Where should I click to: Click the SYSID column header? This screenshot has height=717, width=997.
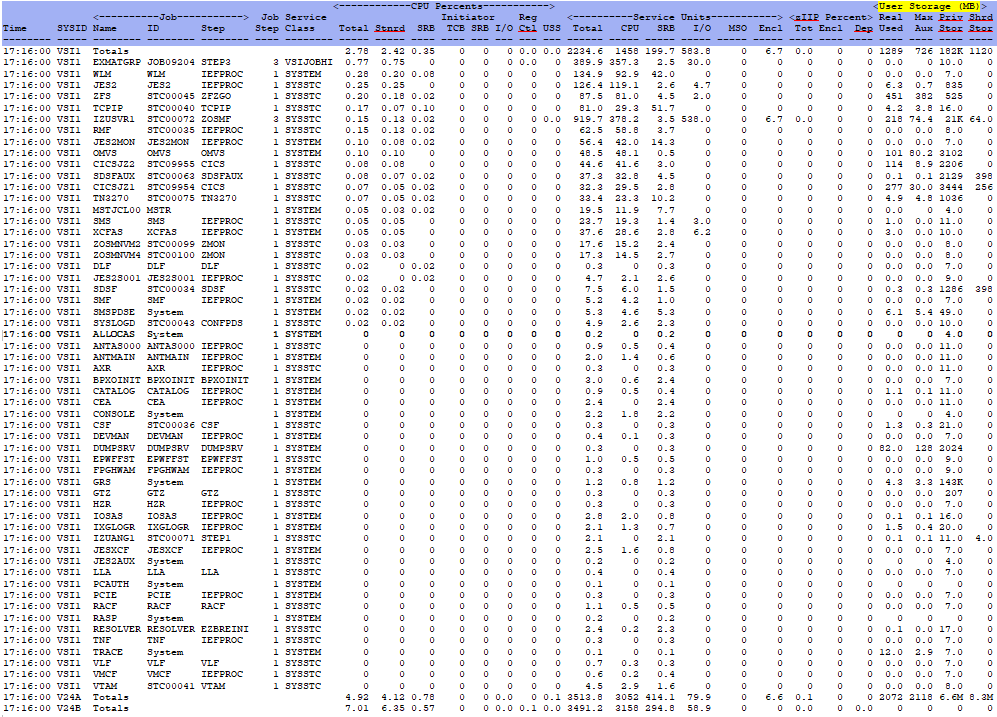tap(72, 29)
